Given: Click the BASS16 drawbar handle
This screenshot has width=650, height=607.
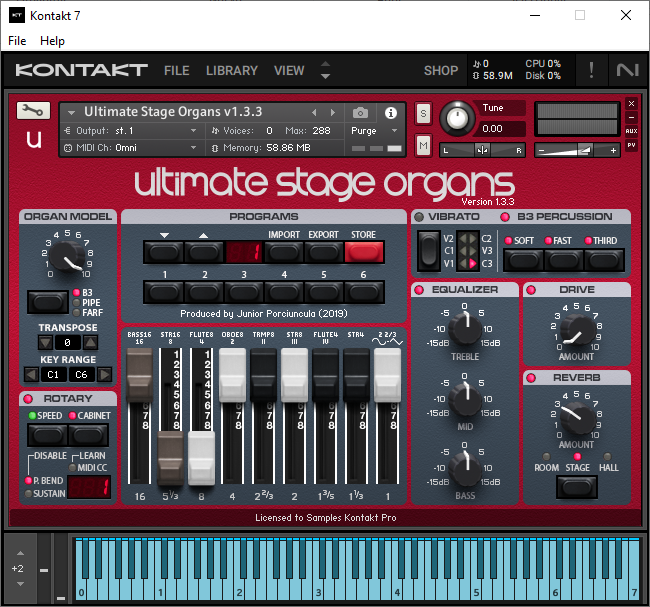Looking at the screenshot, I should coord(140,375).
